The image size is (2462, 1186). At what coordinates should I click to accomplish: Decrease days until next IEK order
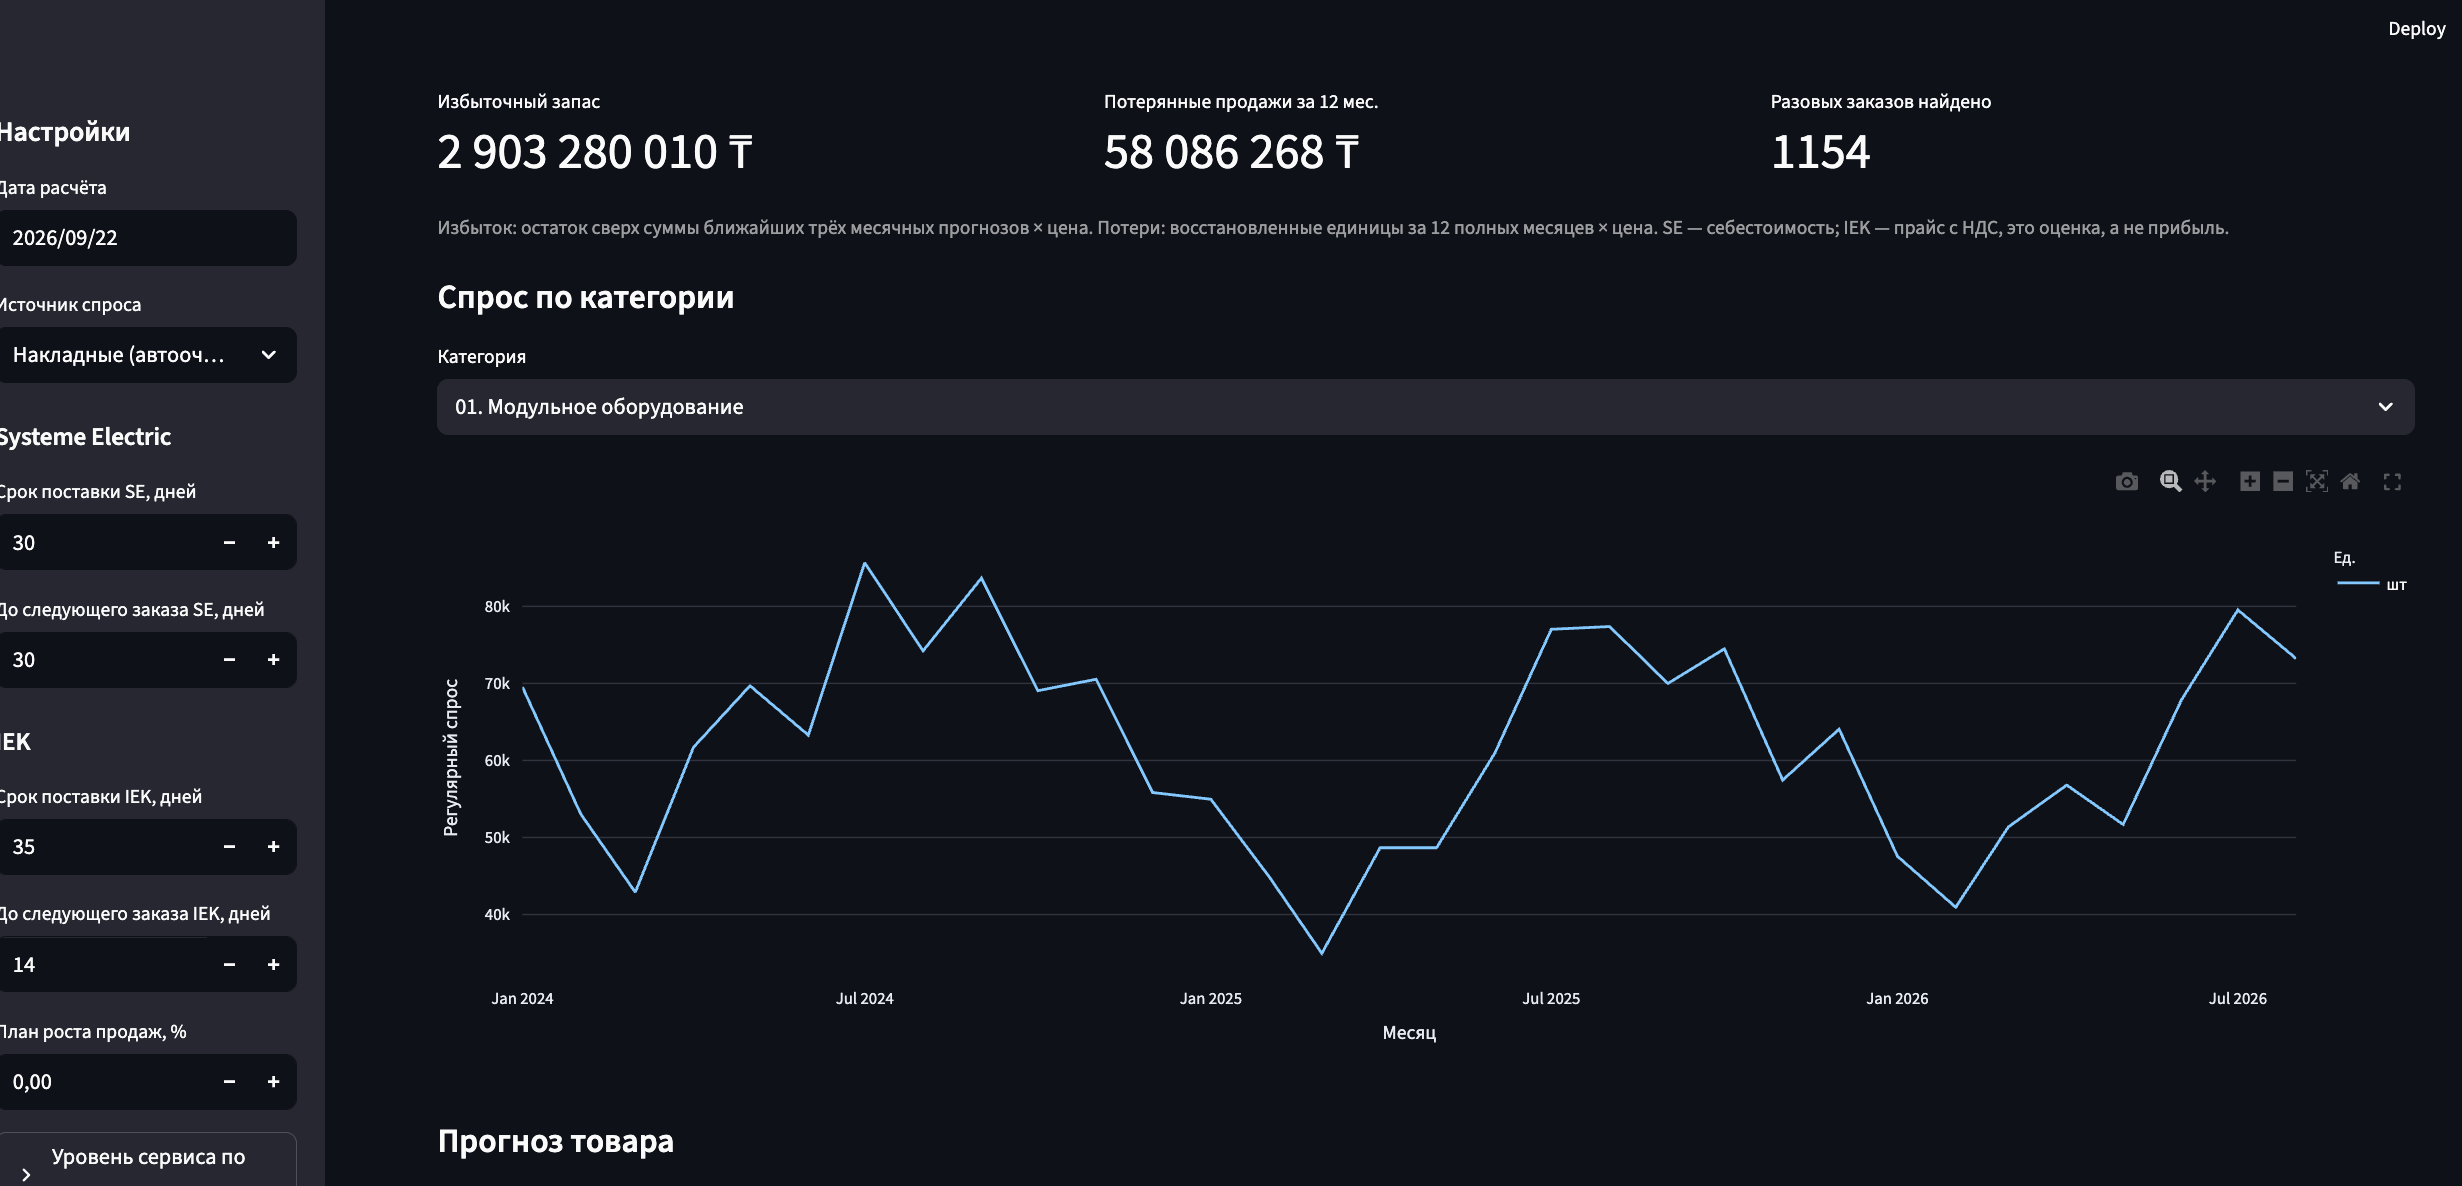[x=229, y=965]
